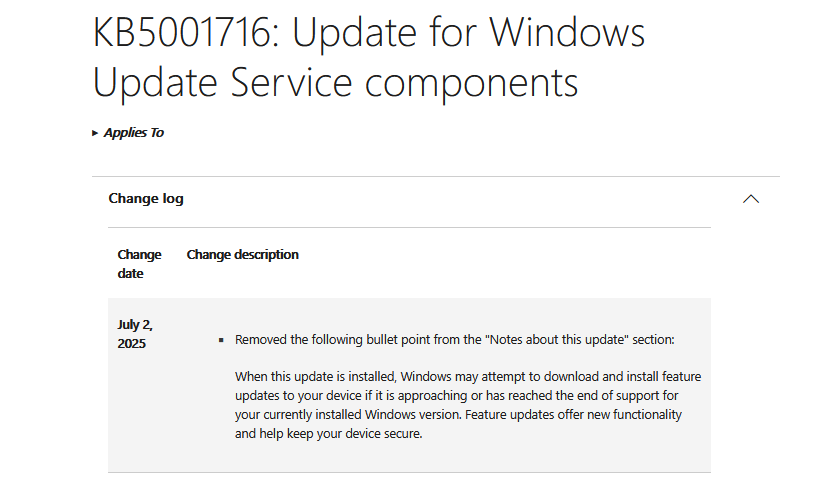823x497 pixels.
Task: Click the "and help keep your device secure." line
Action: click(329, 433)
